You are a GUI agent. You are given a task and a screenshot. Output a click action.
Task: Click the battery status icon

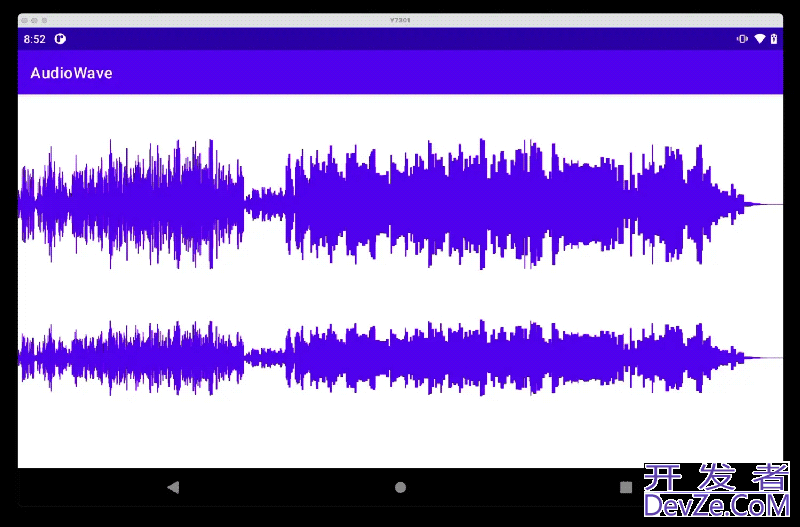tap(773, 39)
